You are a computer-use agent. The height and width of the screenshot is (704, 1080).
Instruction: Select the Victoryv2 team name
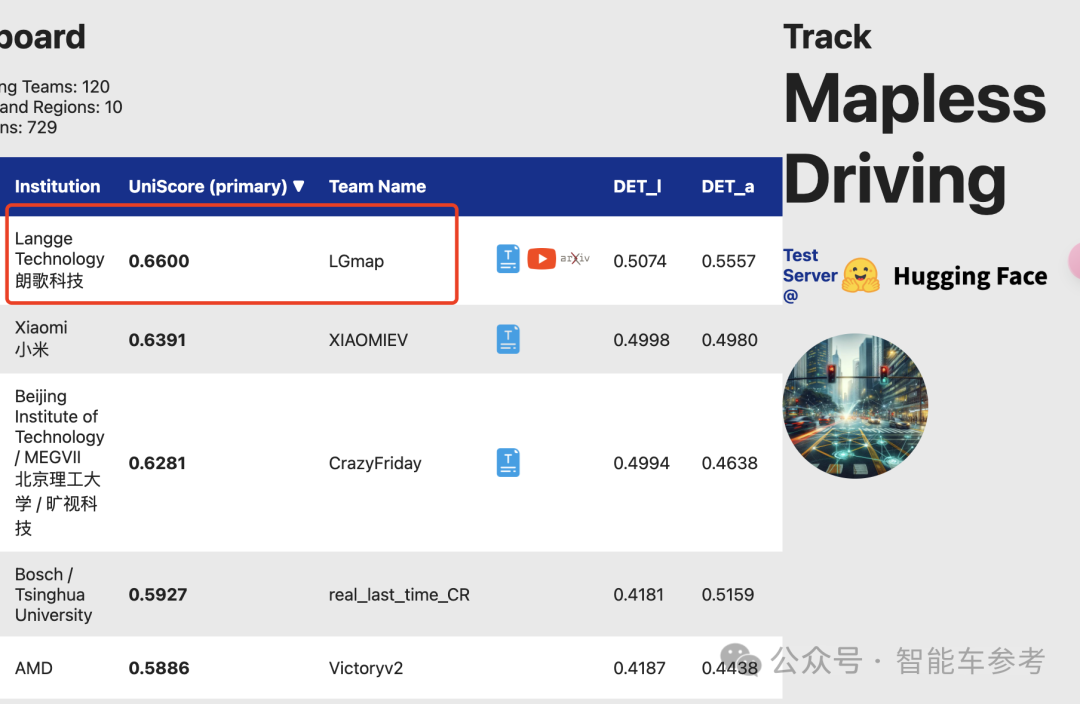coord(366,668)
